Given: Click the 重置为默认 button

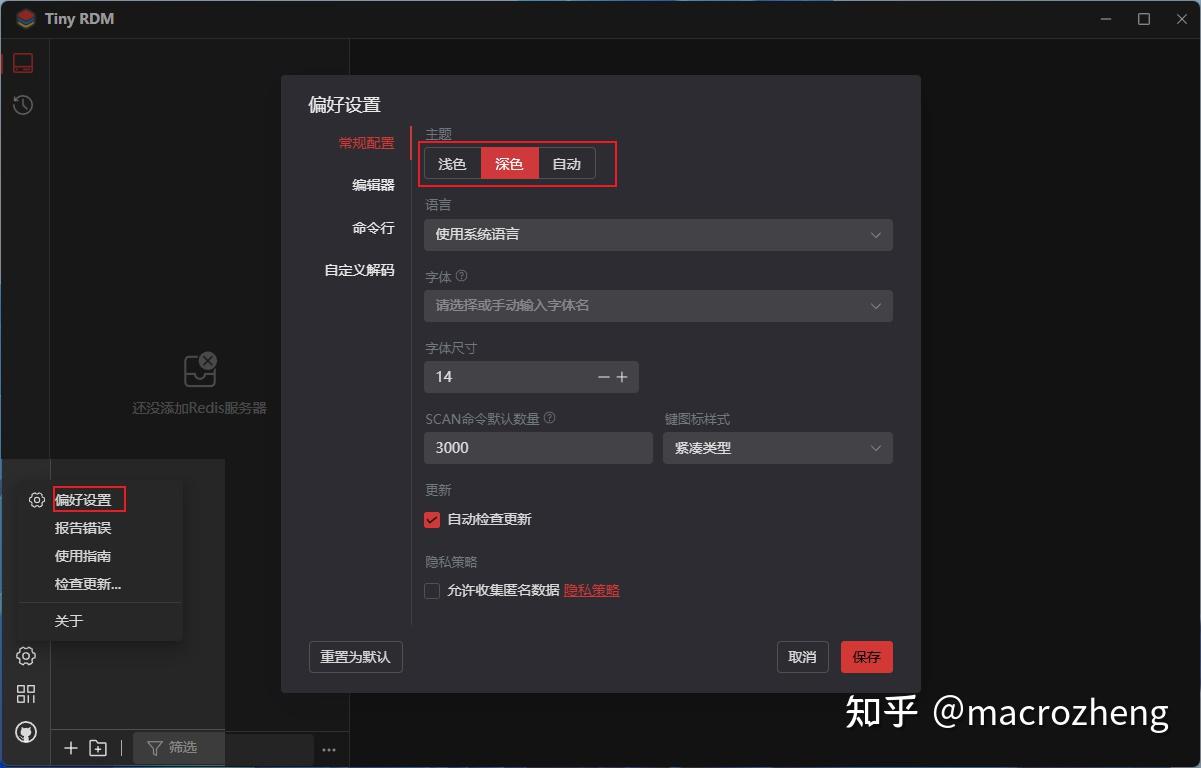Looking at the screenshot, I should 355,657.
